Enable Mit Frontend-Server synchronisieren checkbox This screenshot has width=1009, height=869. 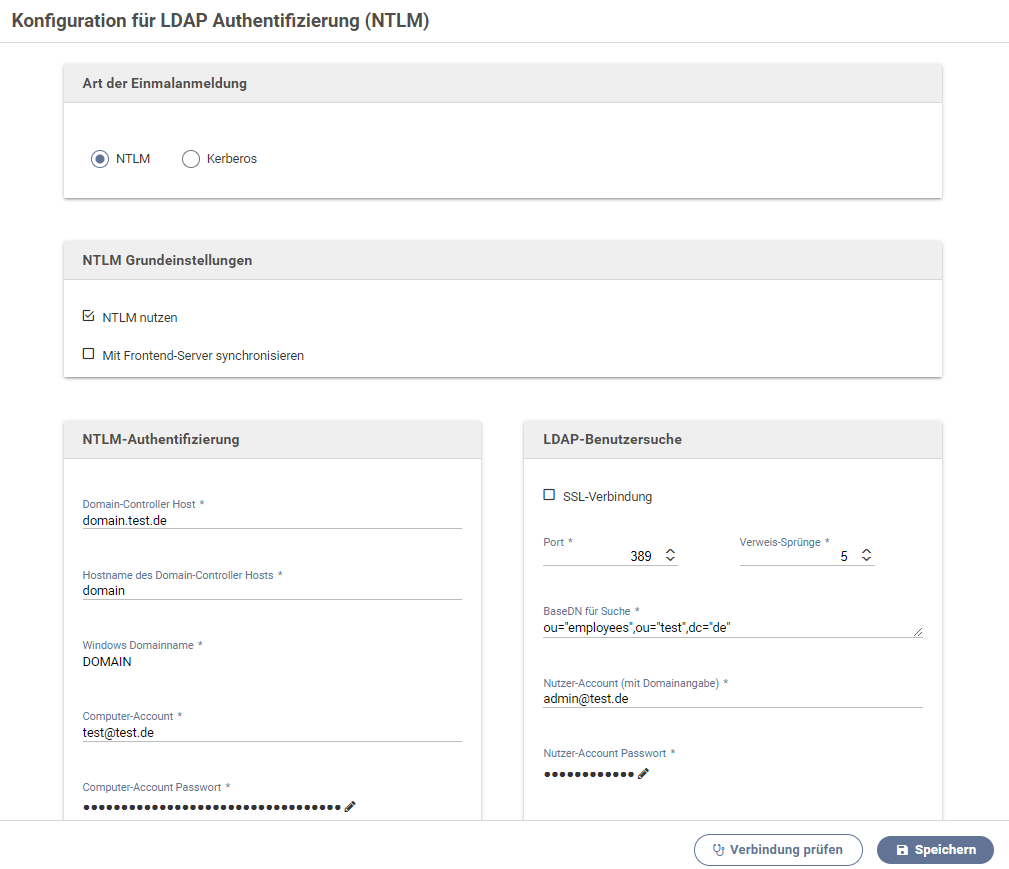[88, 354]
